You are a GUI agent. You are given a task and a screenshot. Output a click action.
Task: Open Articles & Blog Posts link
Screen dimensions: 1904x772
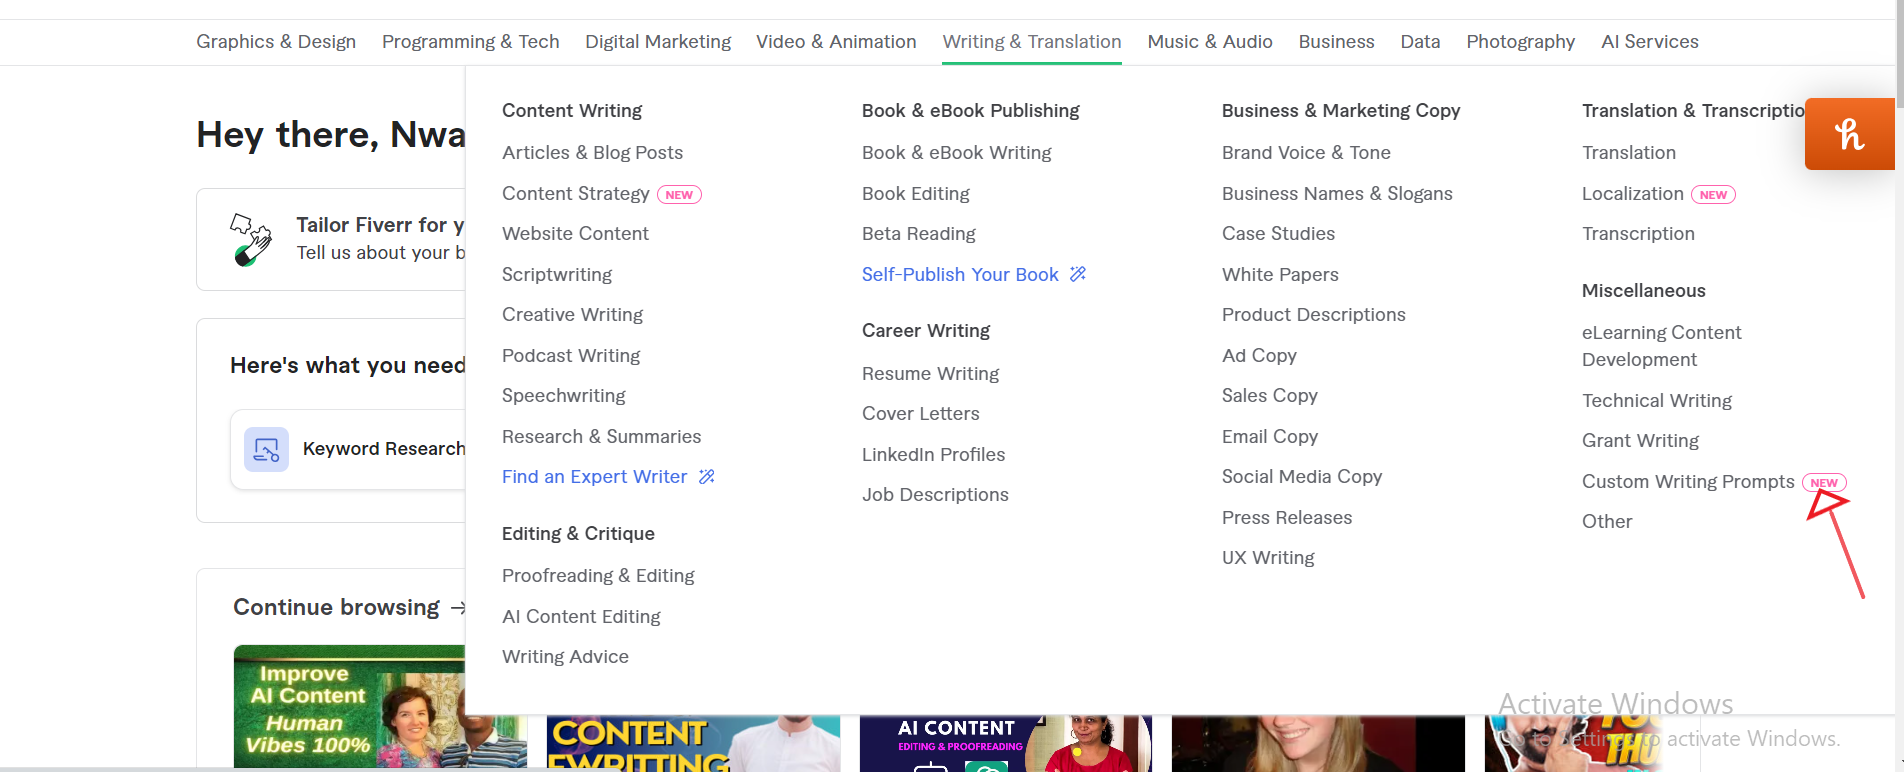[x=592, y=153]
